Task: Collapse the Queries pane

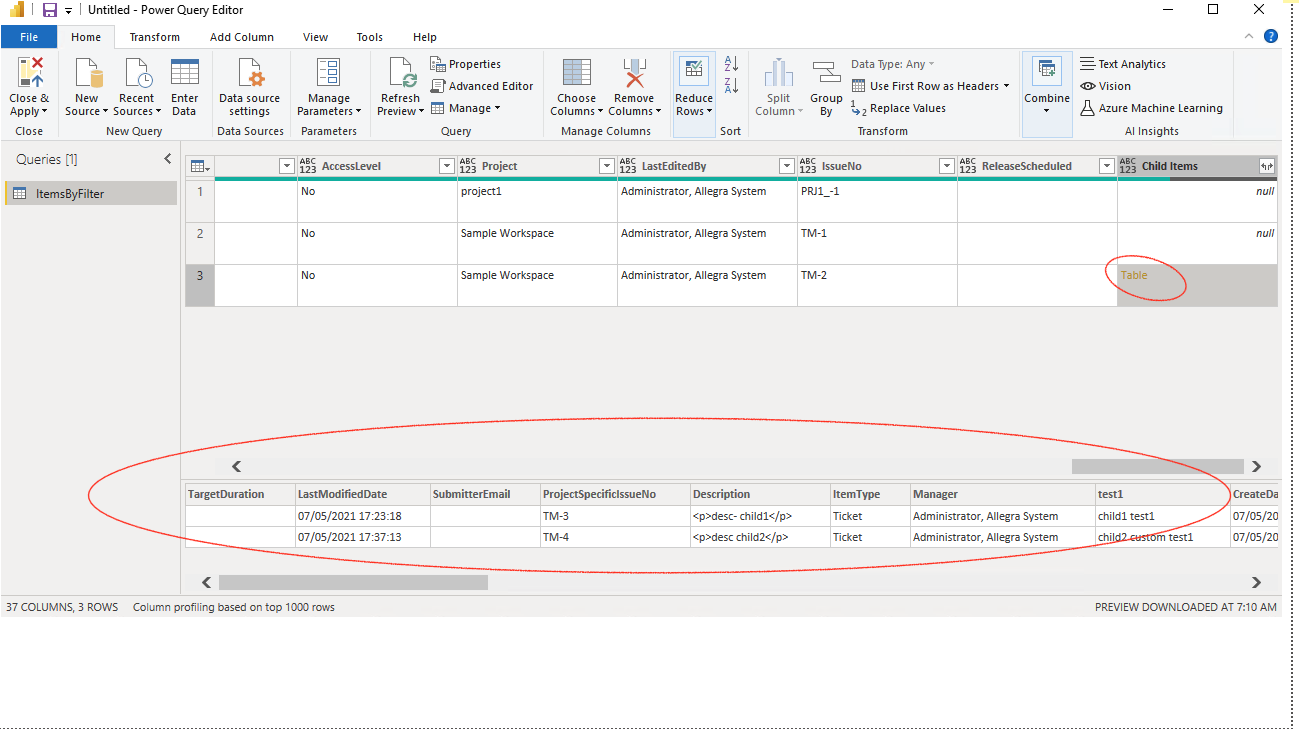Action: [167, 157]
